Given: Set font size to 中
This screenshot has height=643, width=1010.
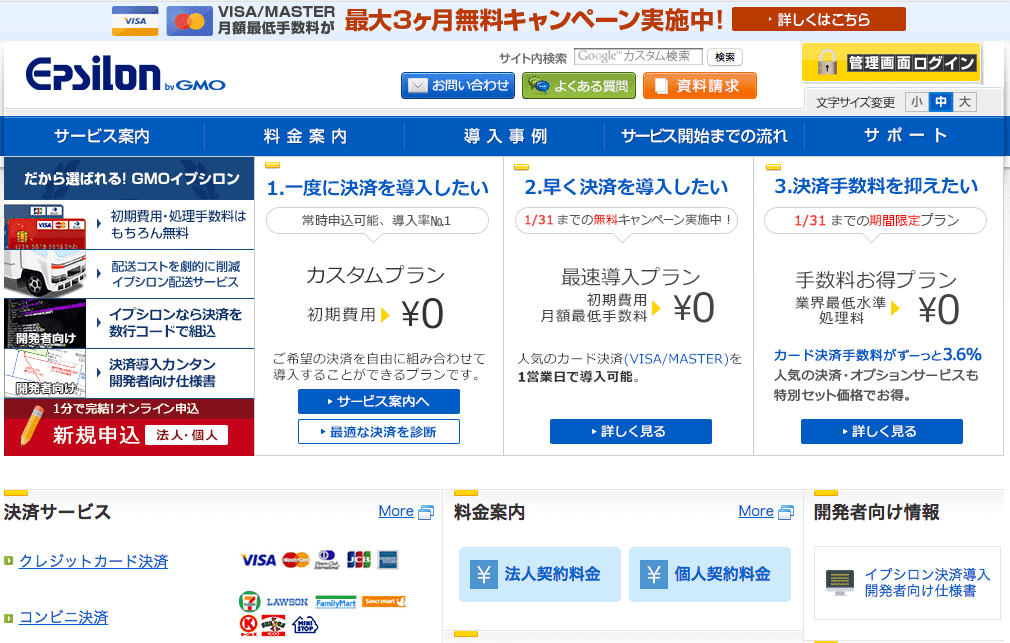Looking at the screenshot, I should point(940,102).
